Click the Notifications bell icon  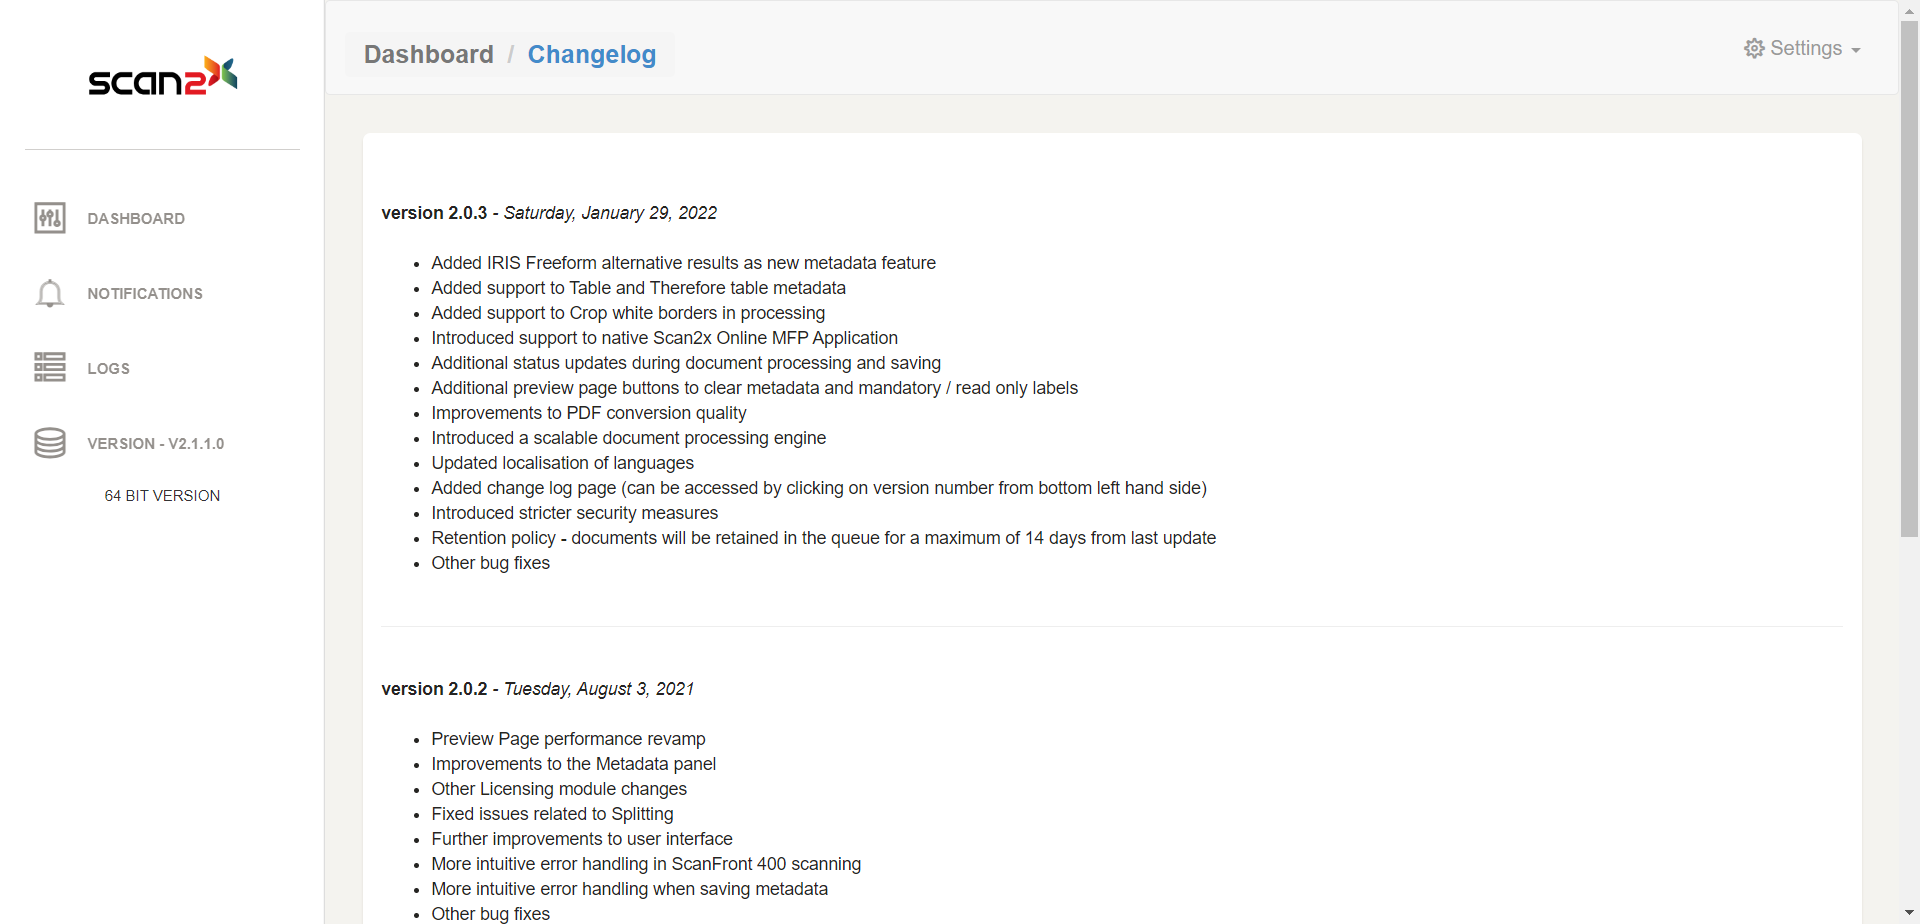pyautogui.click(x=50, y=293)
